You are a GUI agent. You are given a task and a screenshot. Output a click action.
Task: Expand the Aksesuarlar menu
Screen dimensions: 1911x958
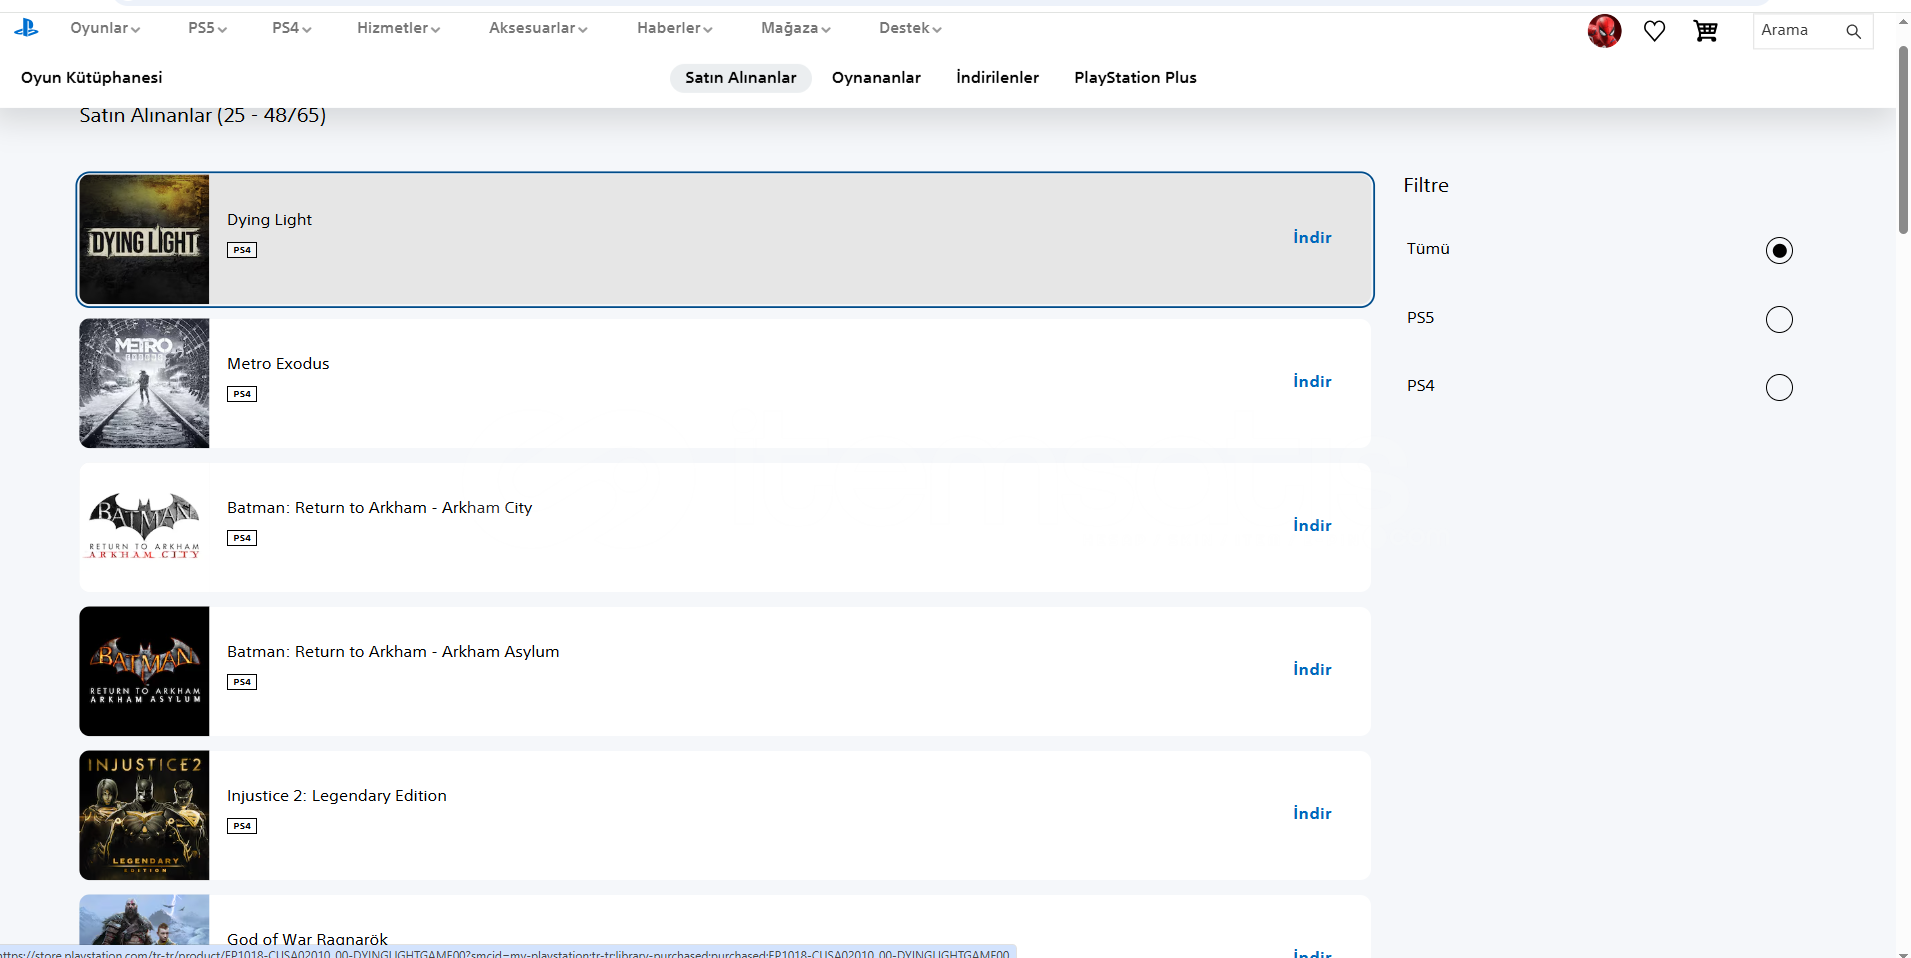tap(538, 28)
